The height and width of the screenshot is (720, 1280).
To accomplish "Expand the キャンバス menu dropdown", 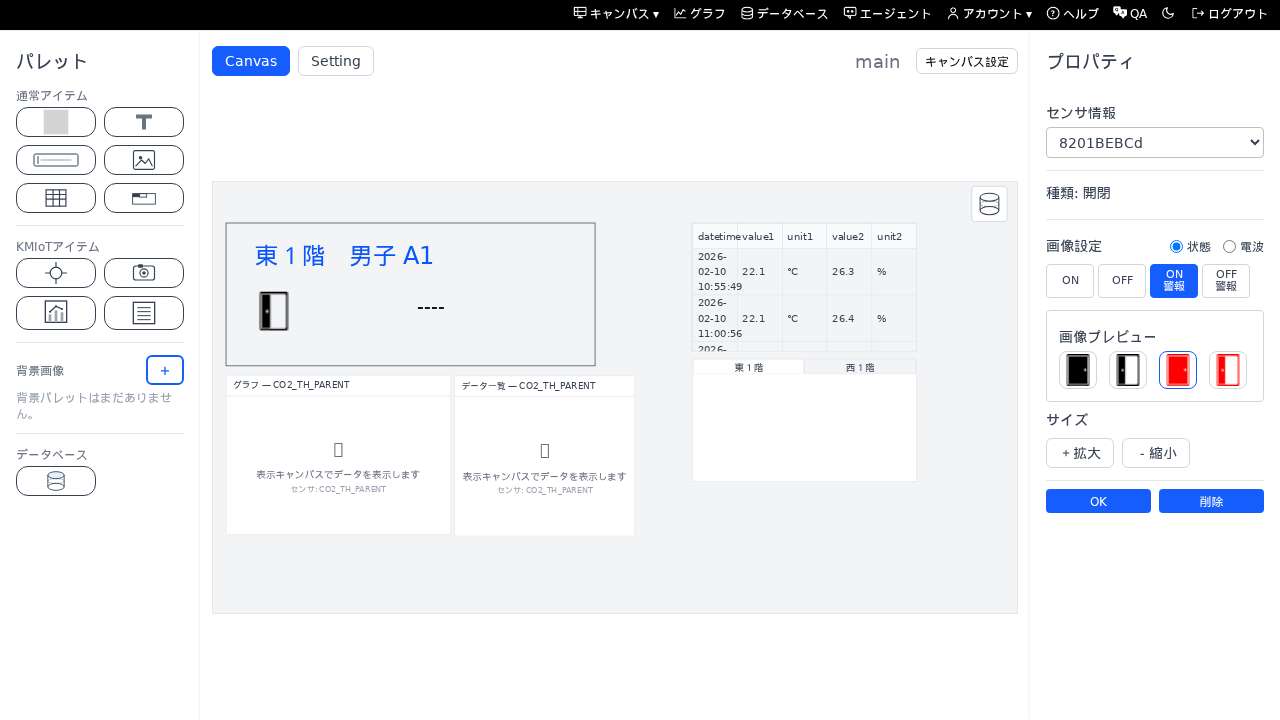I will coord(614,14).
